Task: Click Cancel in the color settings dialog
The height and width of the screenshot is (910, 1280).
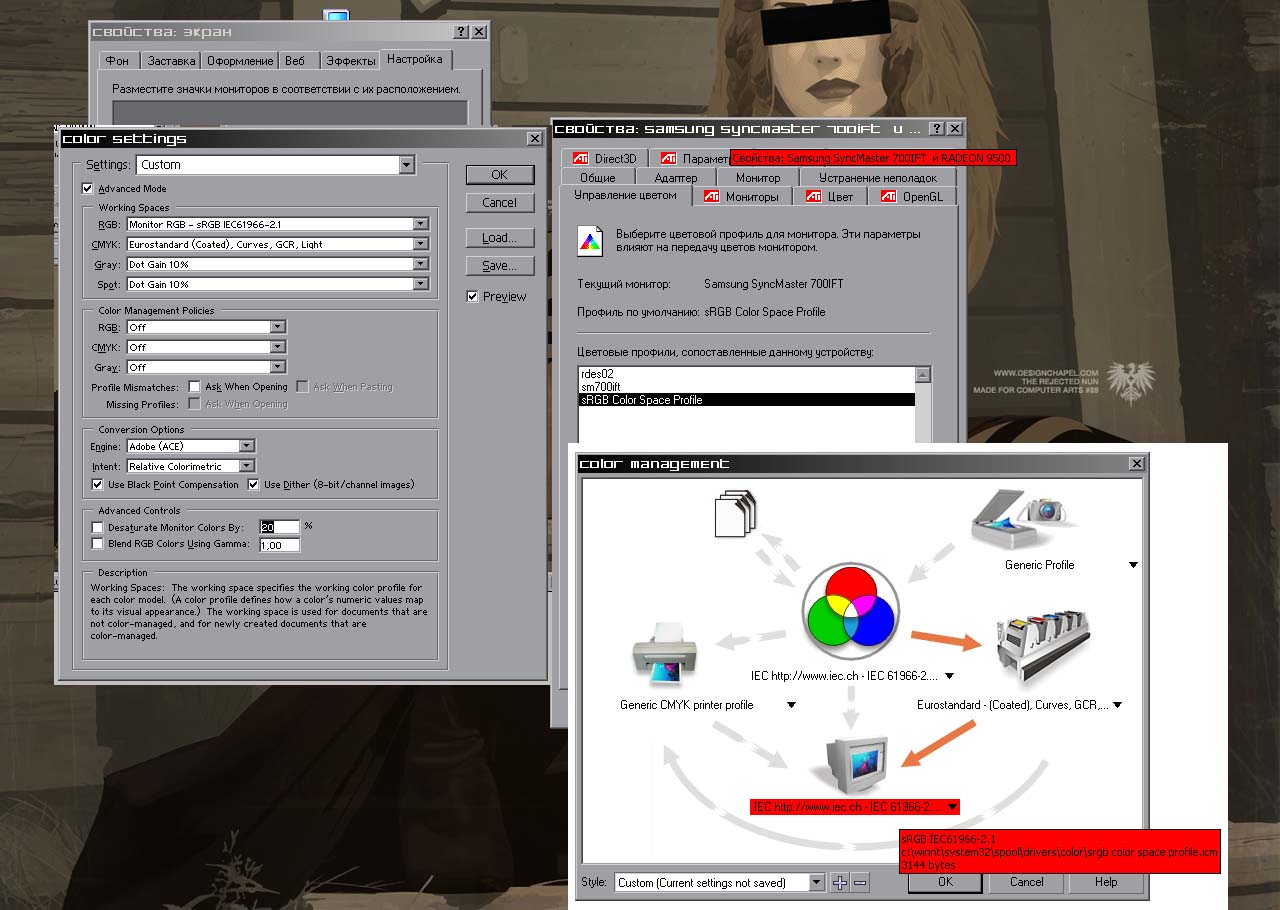Action: pos(500,202)
